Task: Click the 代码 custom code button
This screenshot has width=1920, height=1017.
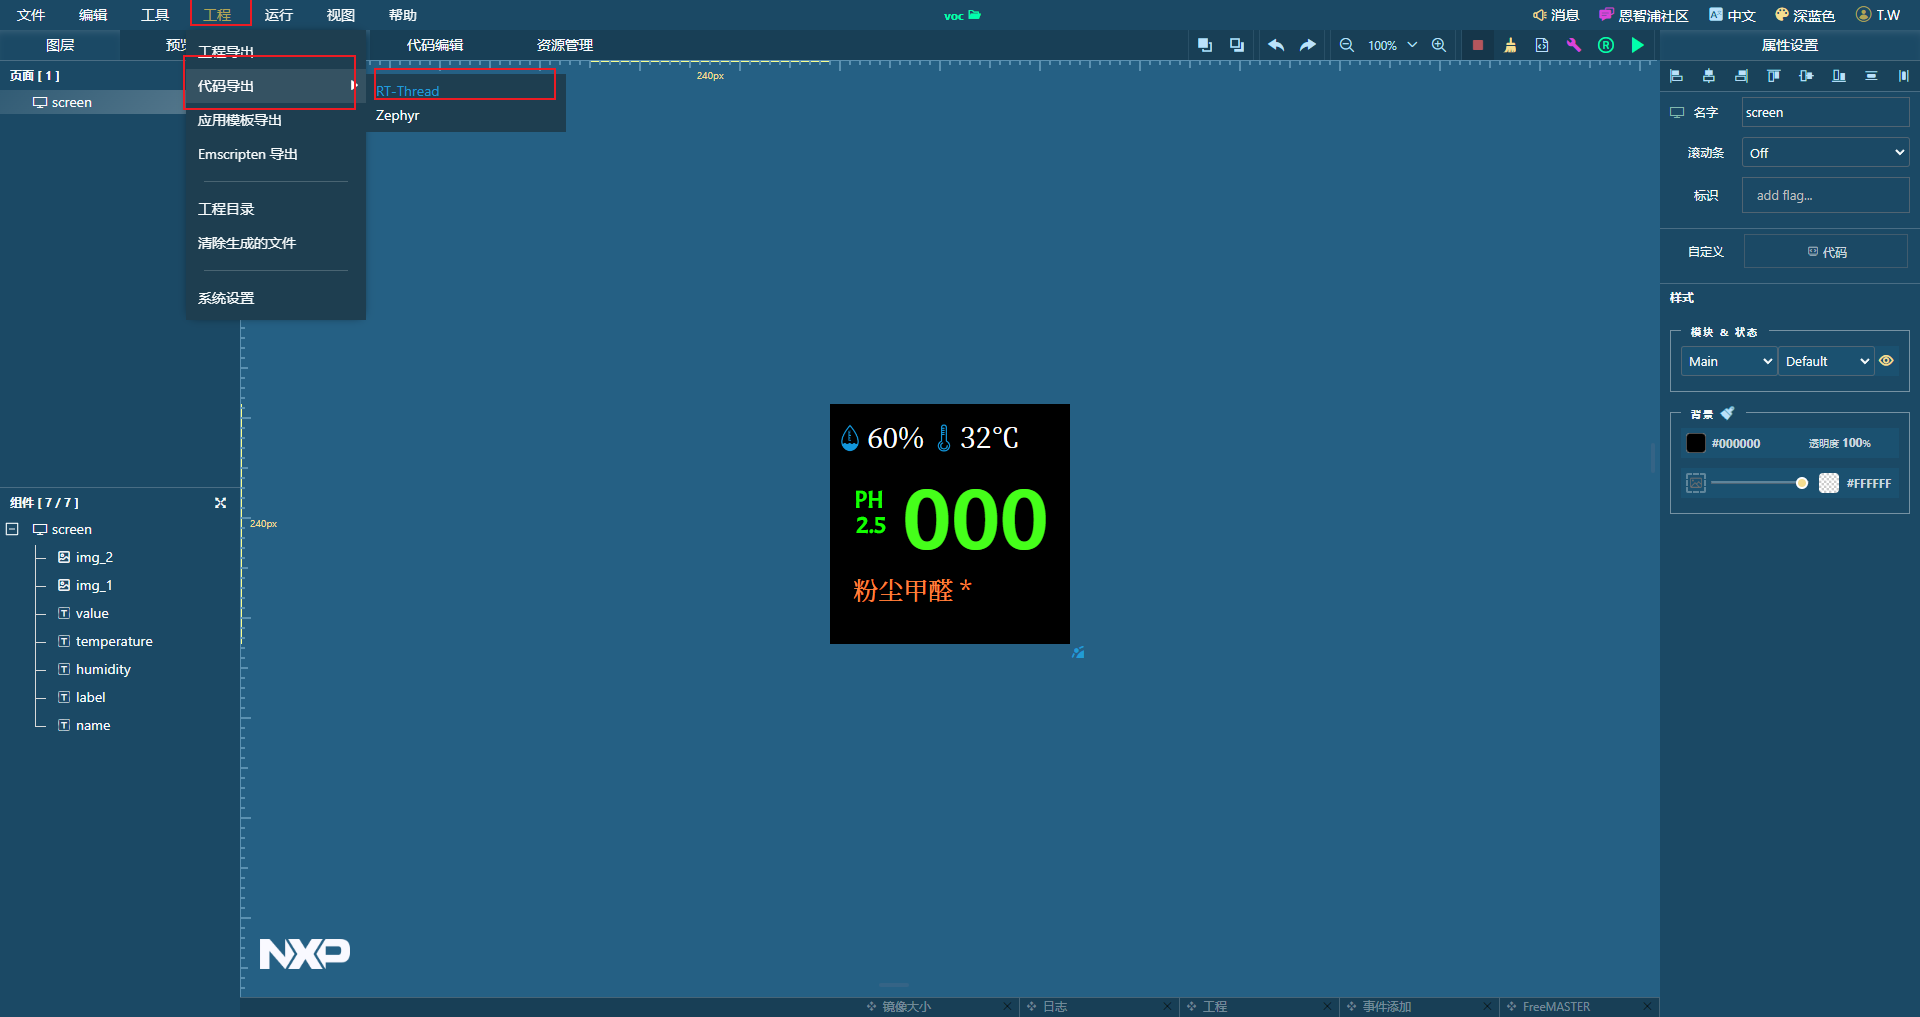Action: point(1825,251)
